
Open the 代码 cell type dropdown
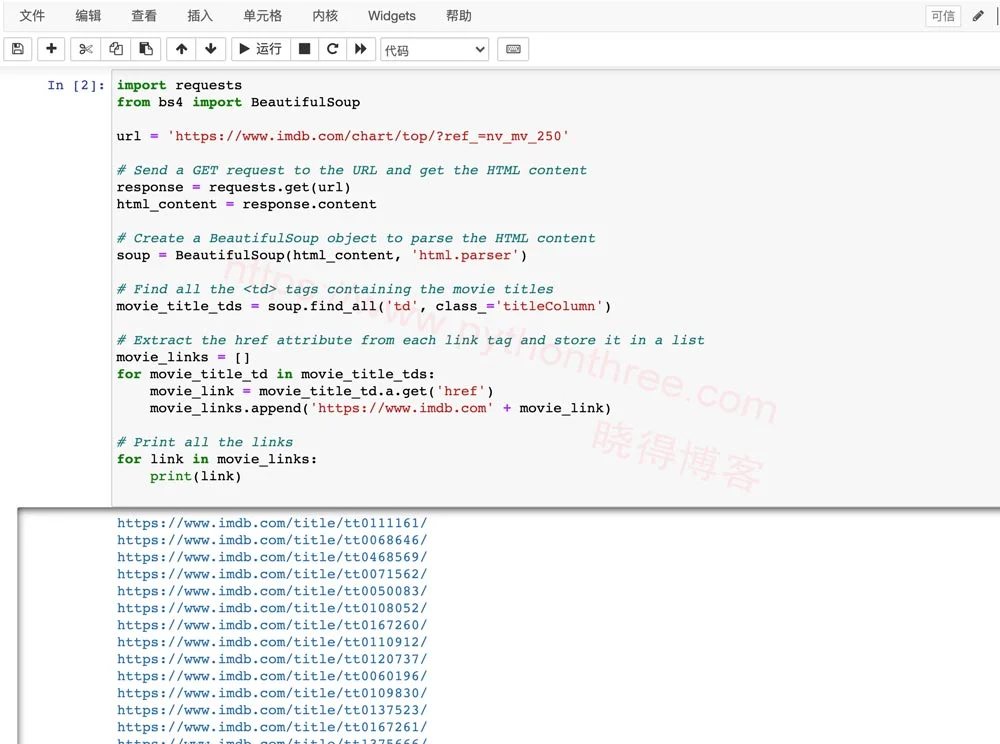pos(434,50)
